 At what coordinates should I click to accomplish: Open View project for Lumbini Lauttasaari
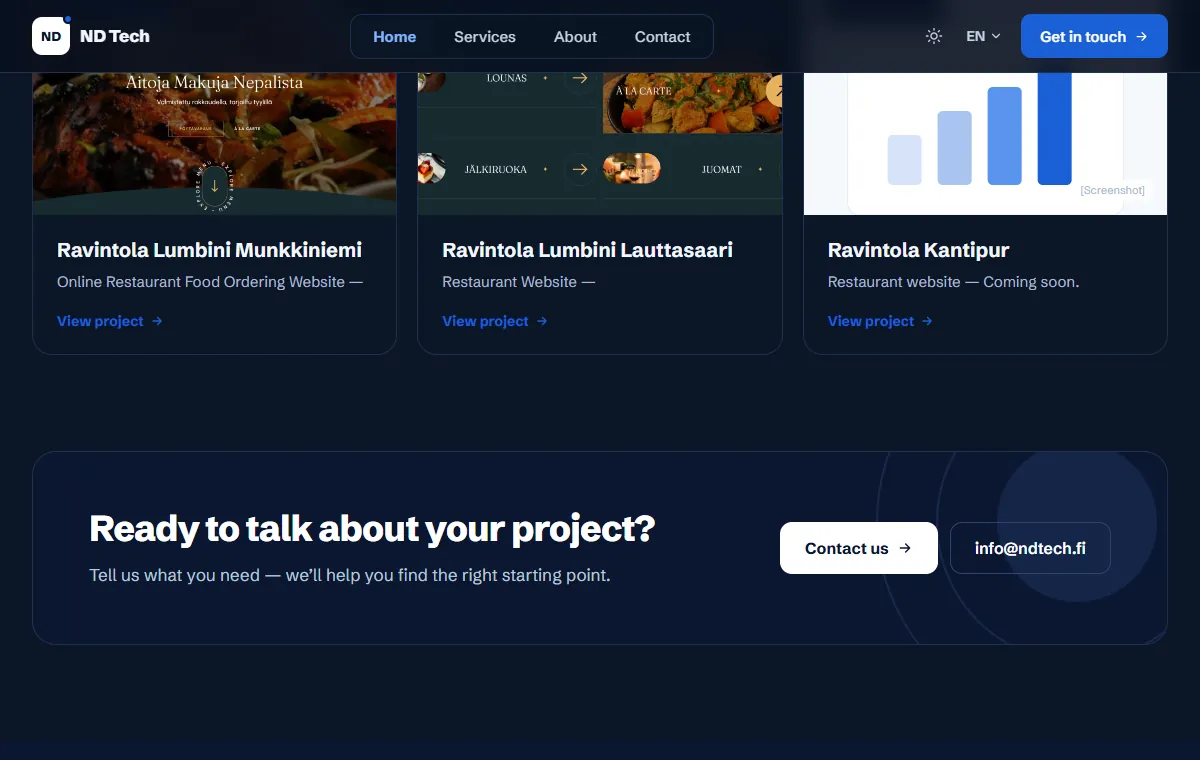[495, 321]
